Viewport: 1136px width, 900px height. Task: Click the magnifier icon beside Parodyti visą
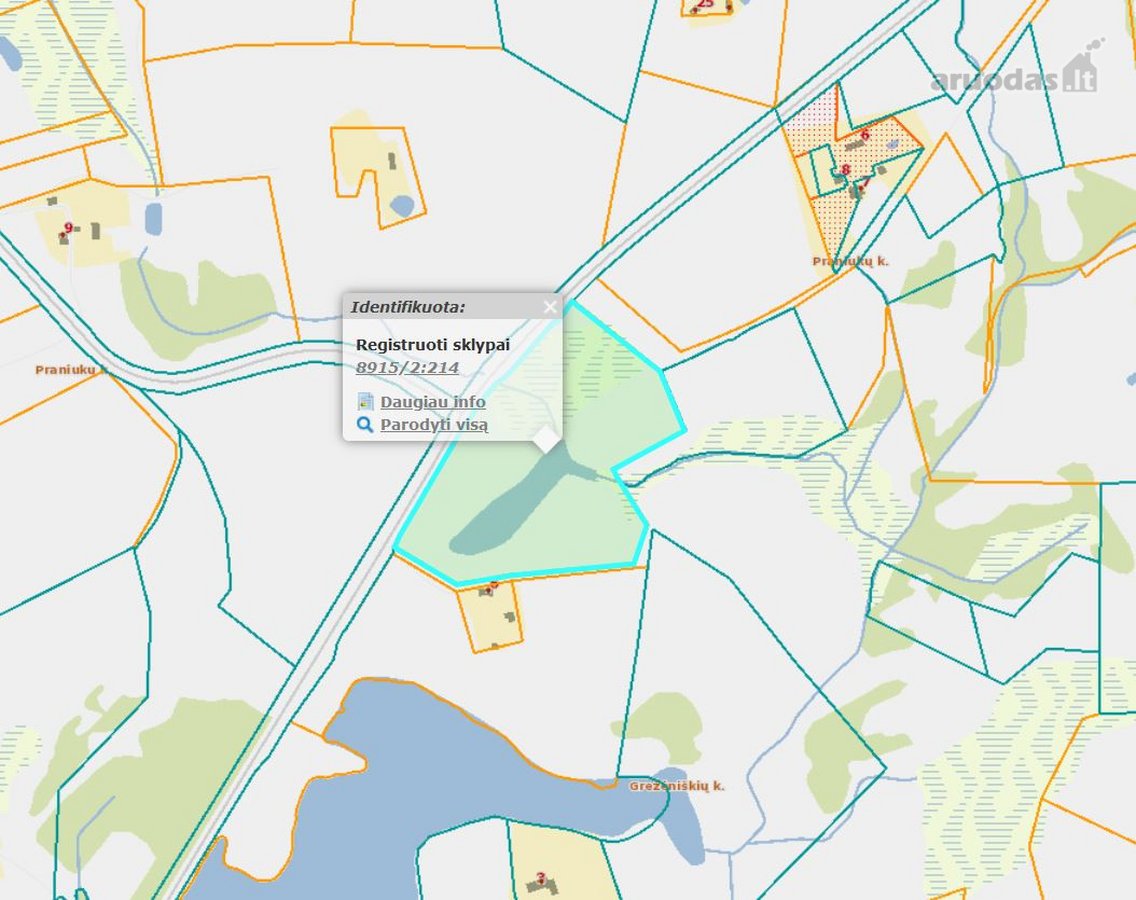365,425
